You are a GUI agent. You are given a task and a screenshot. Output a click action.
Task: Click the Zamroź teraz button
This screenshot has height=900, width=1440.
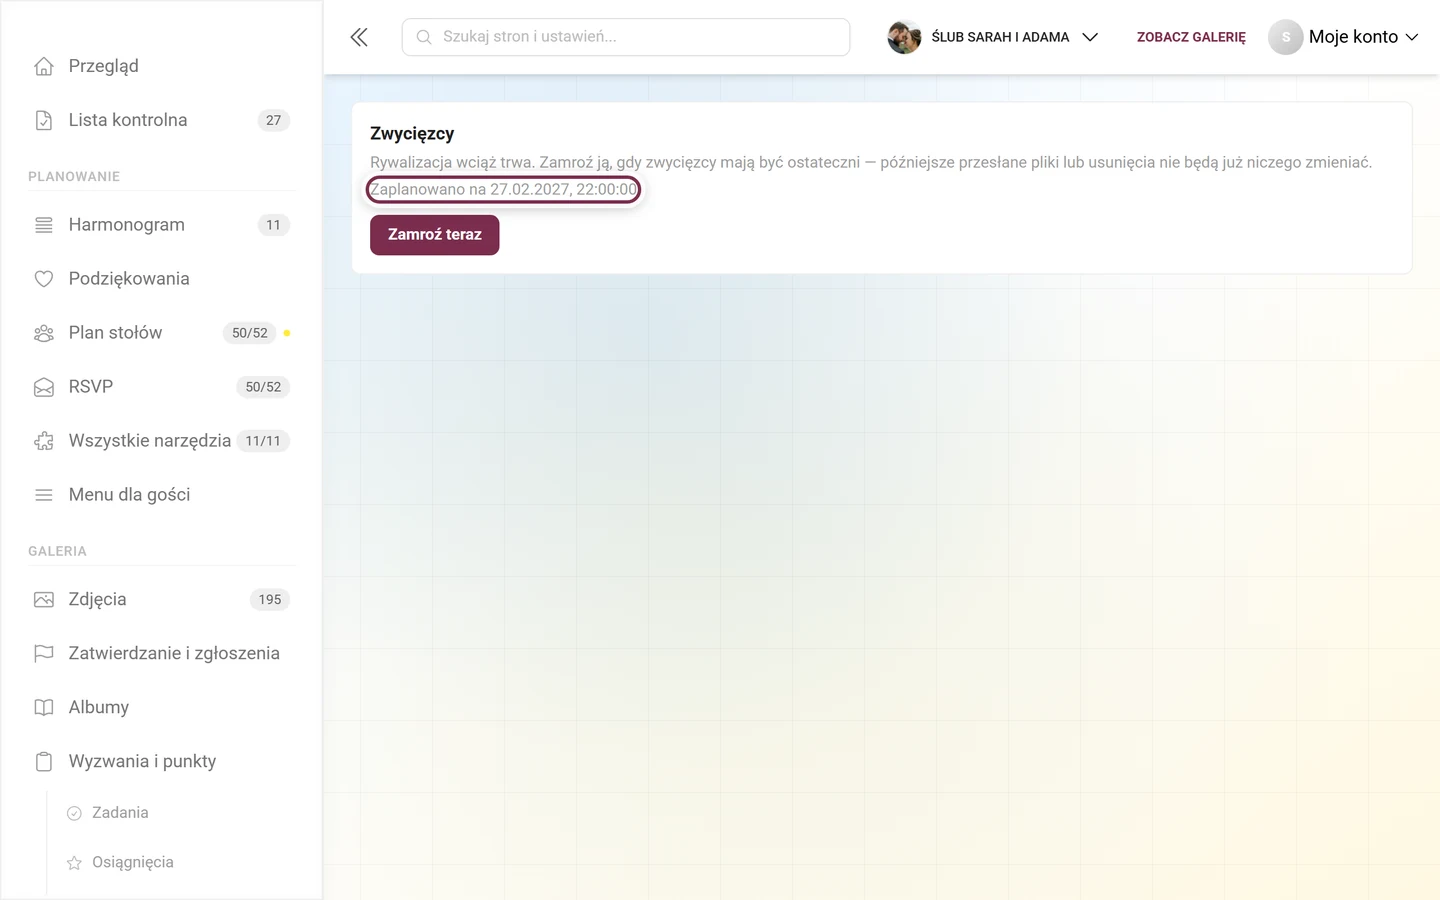[x=435, y=235]
